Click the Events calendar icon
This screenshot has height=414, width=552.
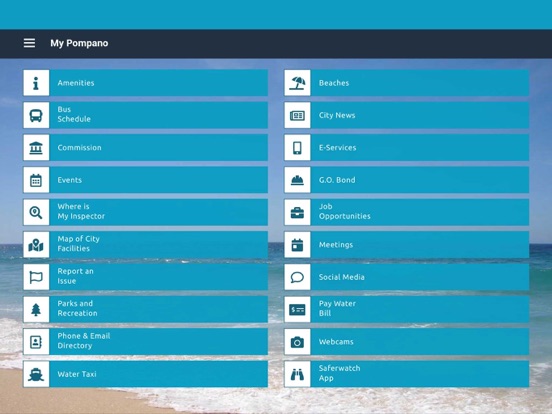[x=36, y=180]
